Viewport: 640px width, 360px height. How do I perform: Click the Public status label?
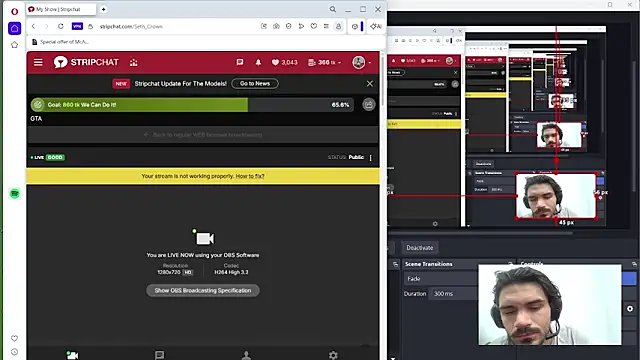pos(356,157)
